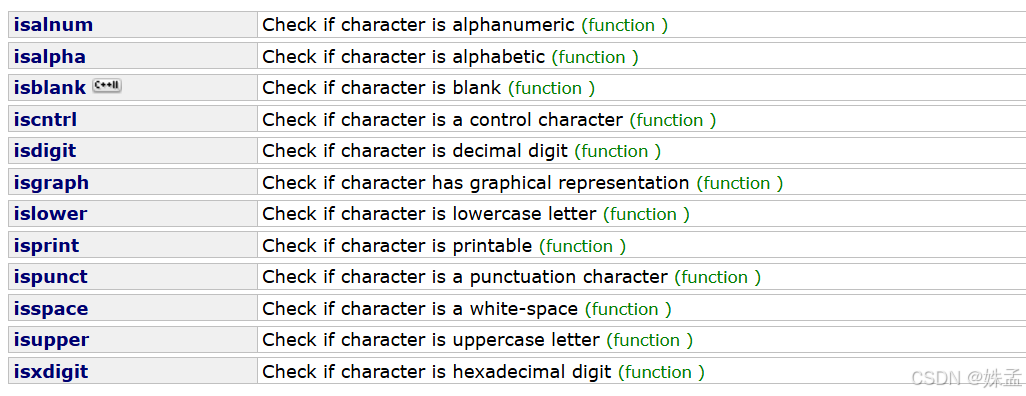Open the isalpha function link

pos(50,56)
